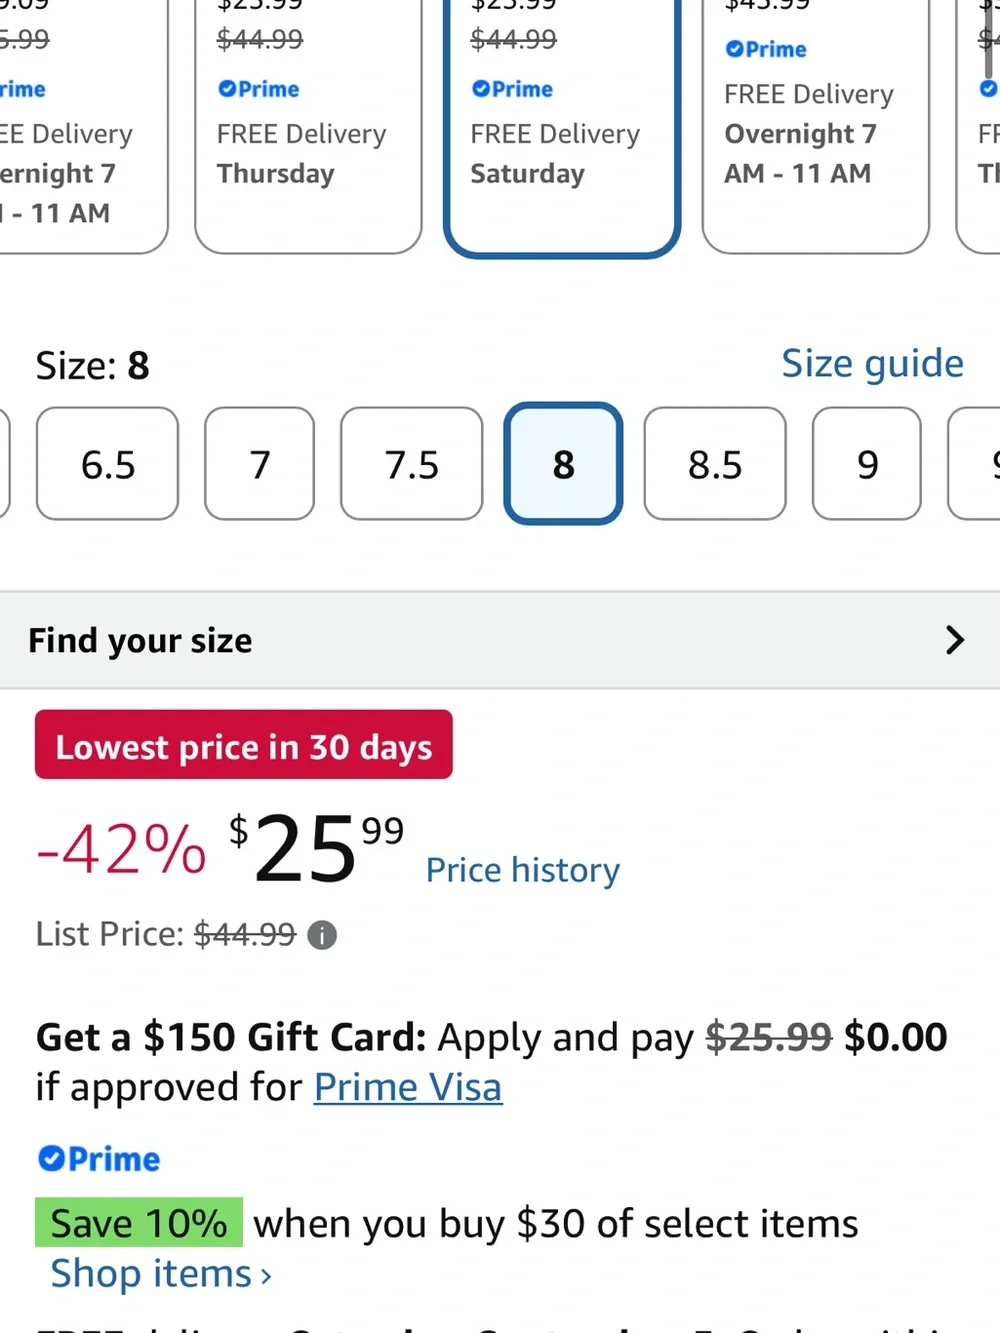Select option with Overnight 7 AM delivery on right

[x=816, y=125]
